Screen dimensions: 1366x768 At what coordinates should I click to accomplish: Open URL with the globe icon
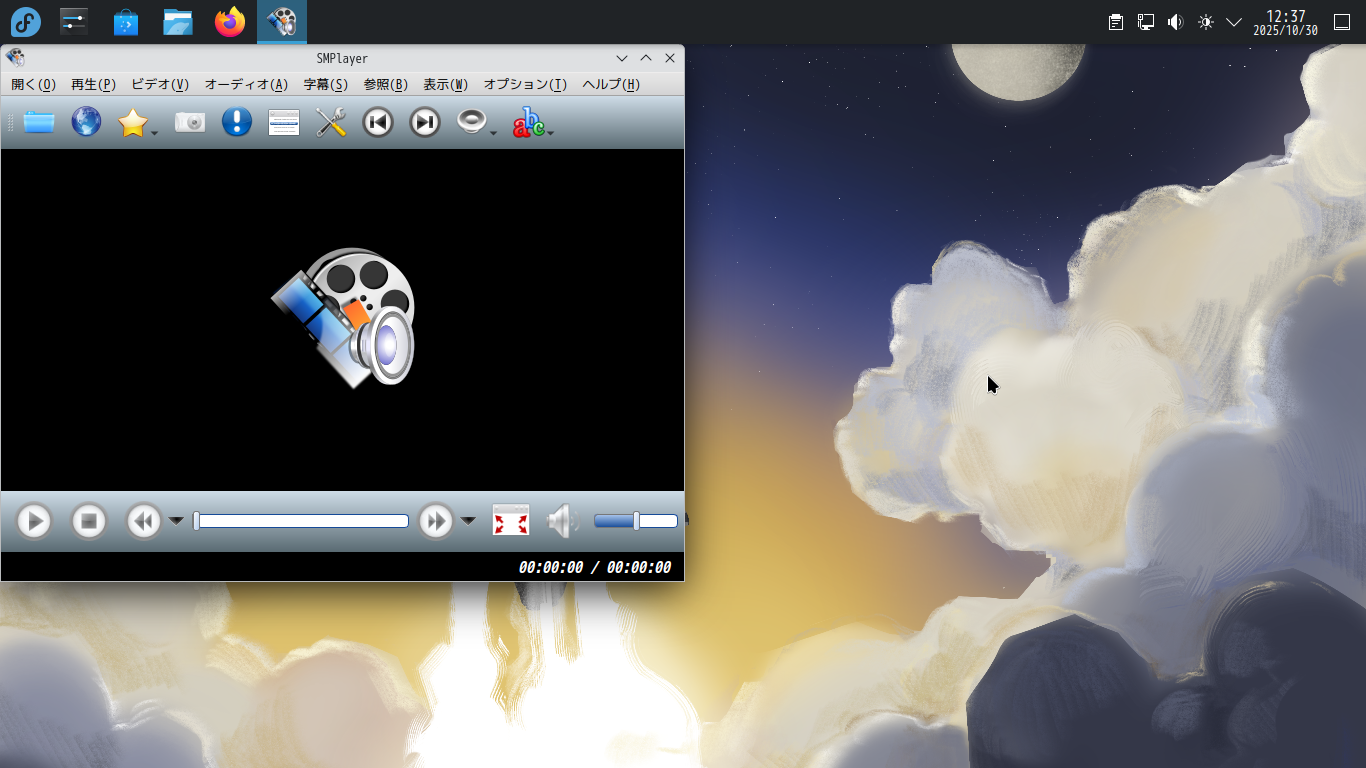point(86,123)
